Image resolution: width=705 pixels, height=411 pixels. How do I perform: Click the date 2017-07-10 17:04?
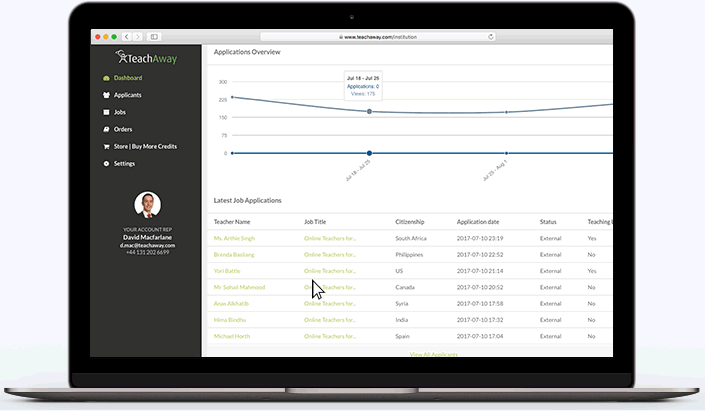point(480,336)
